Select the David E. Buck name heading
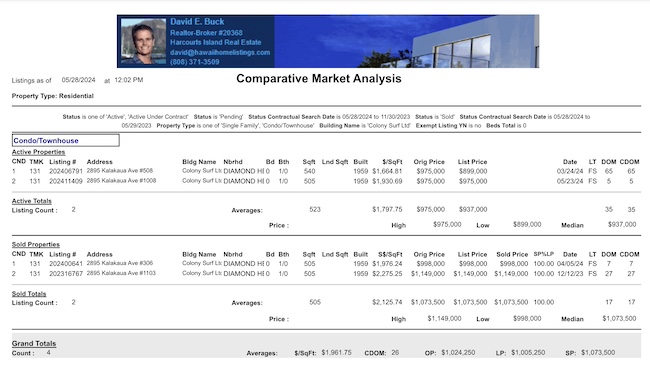The width and height of the screenshot is (650, 371). (197, 22)
